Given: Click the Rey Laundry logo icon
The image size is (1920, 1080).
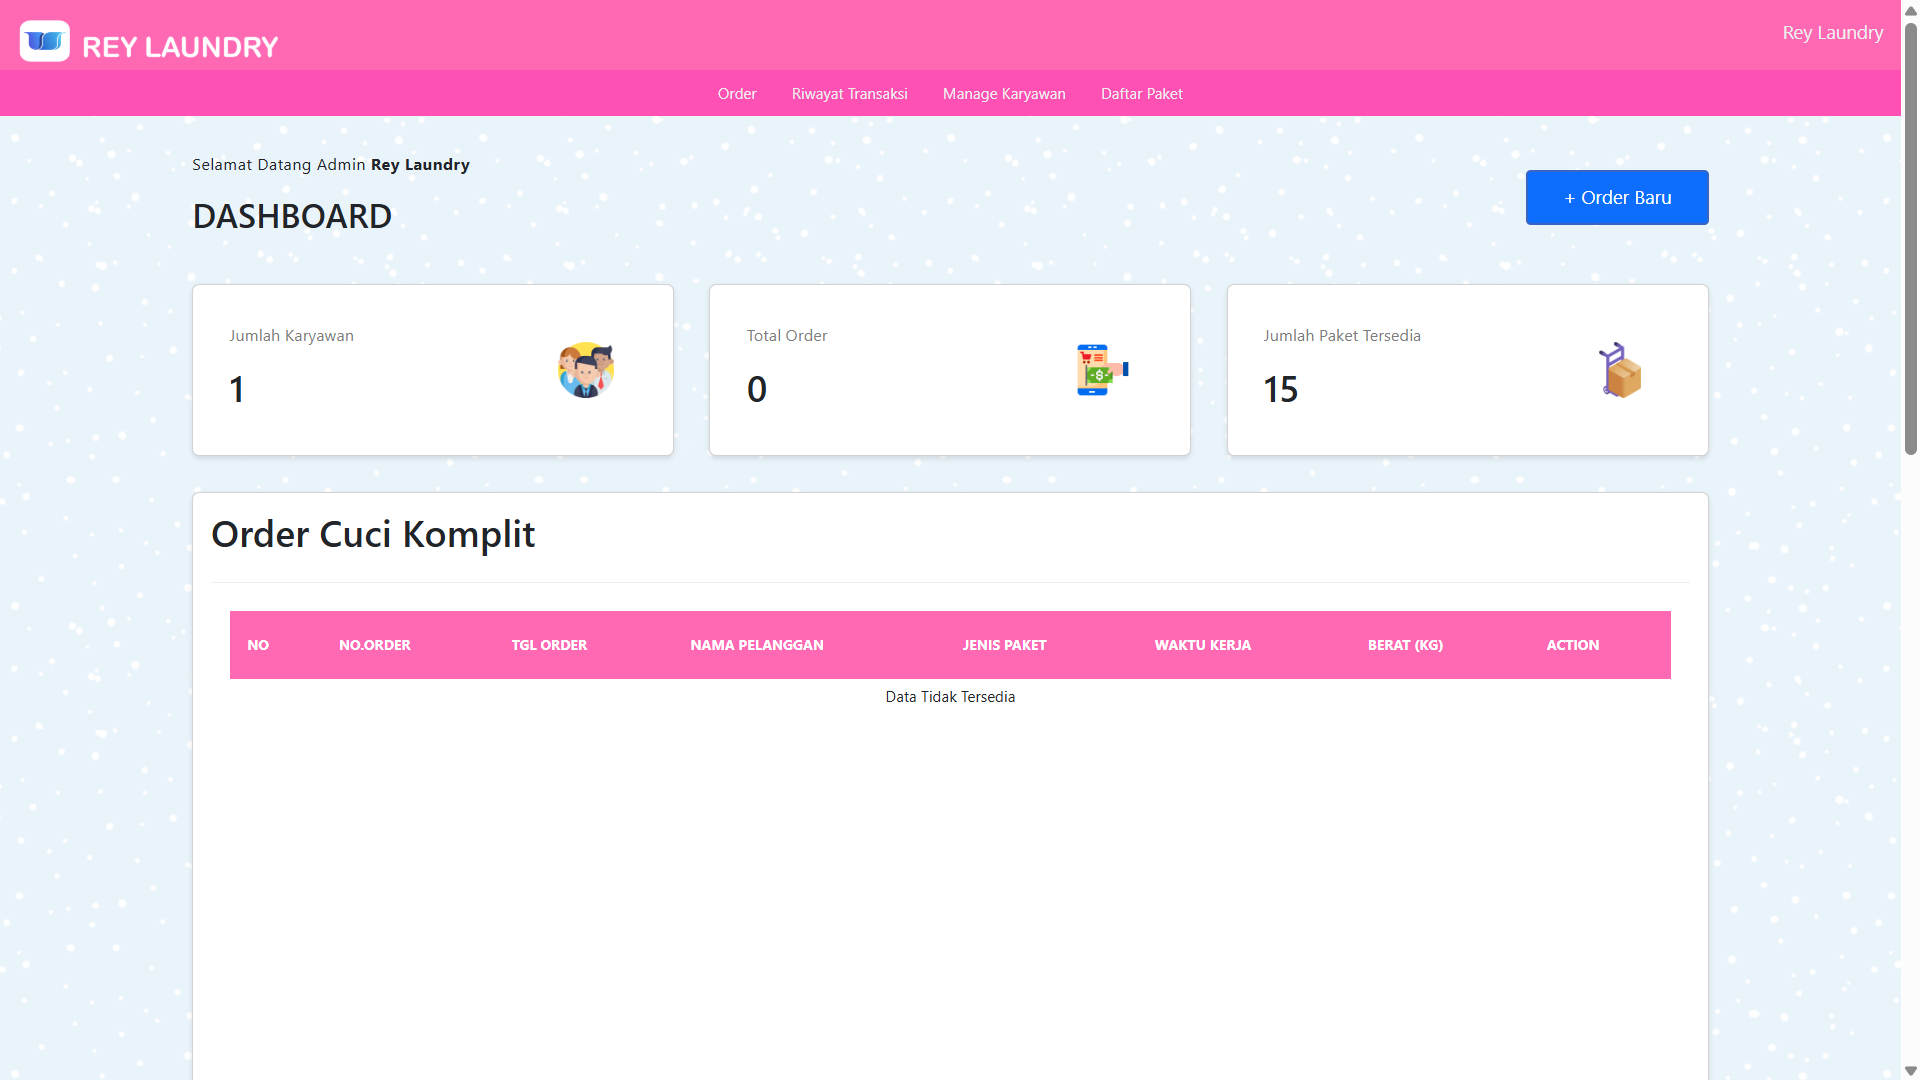Looking at the screenshot, I should [44, 42].
